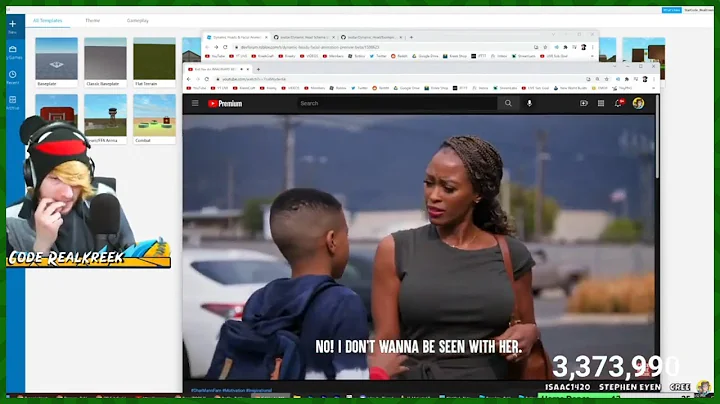Close the YouTube video tab
The height and width of the screenshot is (404, 720).
(248, 69)
